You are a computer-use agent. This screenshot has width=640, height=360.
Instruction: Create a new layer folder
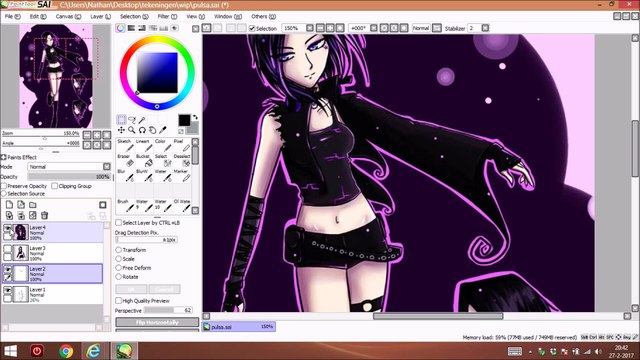pos(33,204)
